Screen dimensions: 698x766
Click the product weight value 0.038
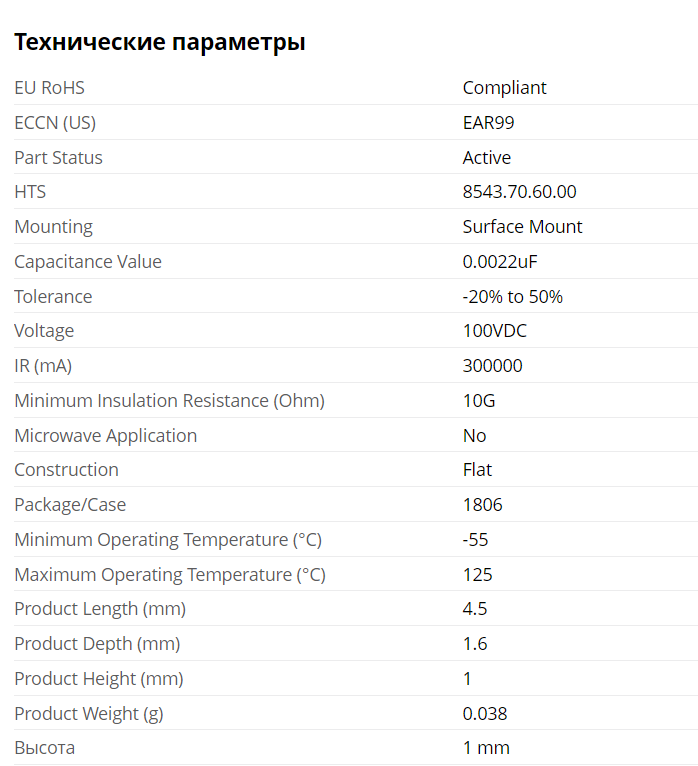pyautogui.click(x=485, y=714)
